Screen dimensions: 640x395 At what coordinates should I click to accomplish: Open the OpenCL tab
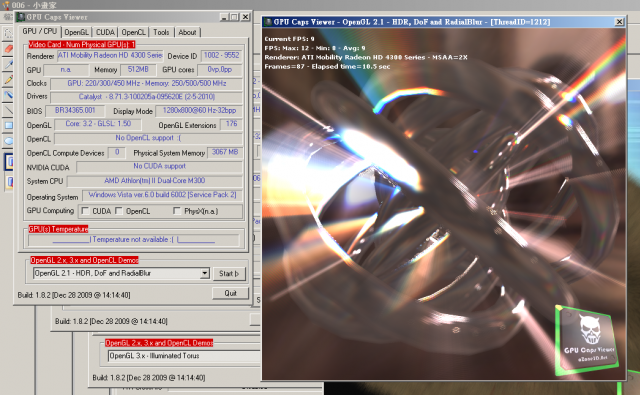click(133, 32)
